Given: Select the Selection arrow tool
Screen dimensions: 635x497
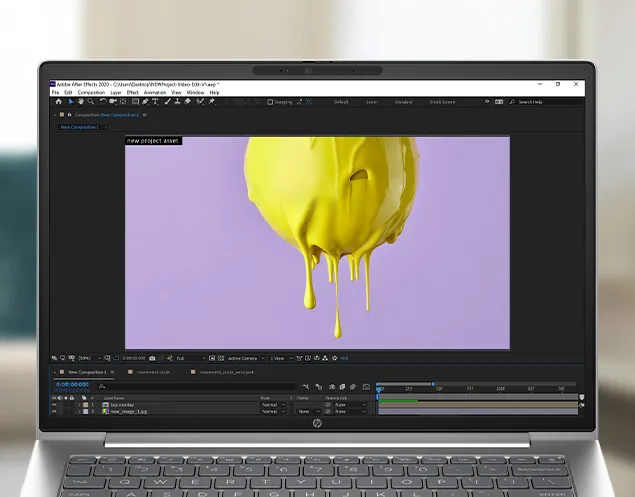Looking at the screenshot, I should tap(70, 102).
